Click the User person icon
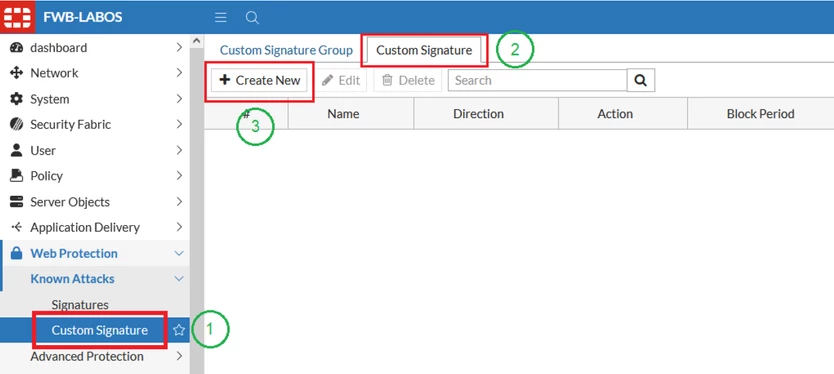The width and height of the screenshot is (834, 374). coord(16,151)
